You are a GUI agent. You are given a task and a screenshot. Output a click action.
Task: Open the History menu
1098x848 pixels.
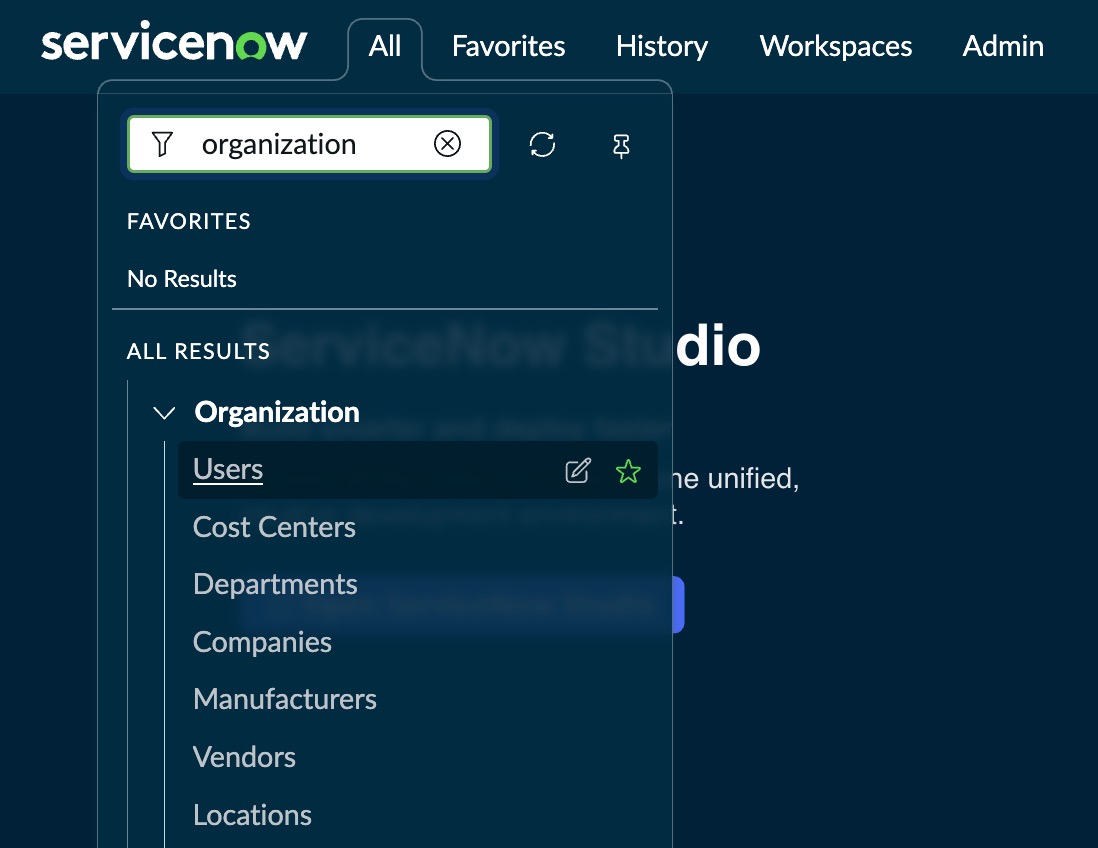(x=662, y=46)
